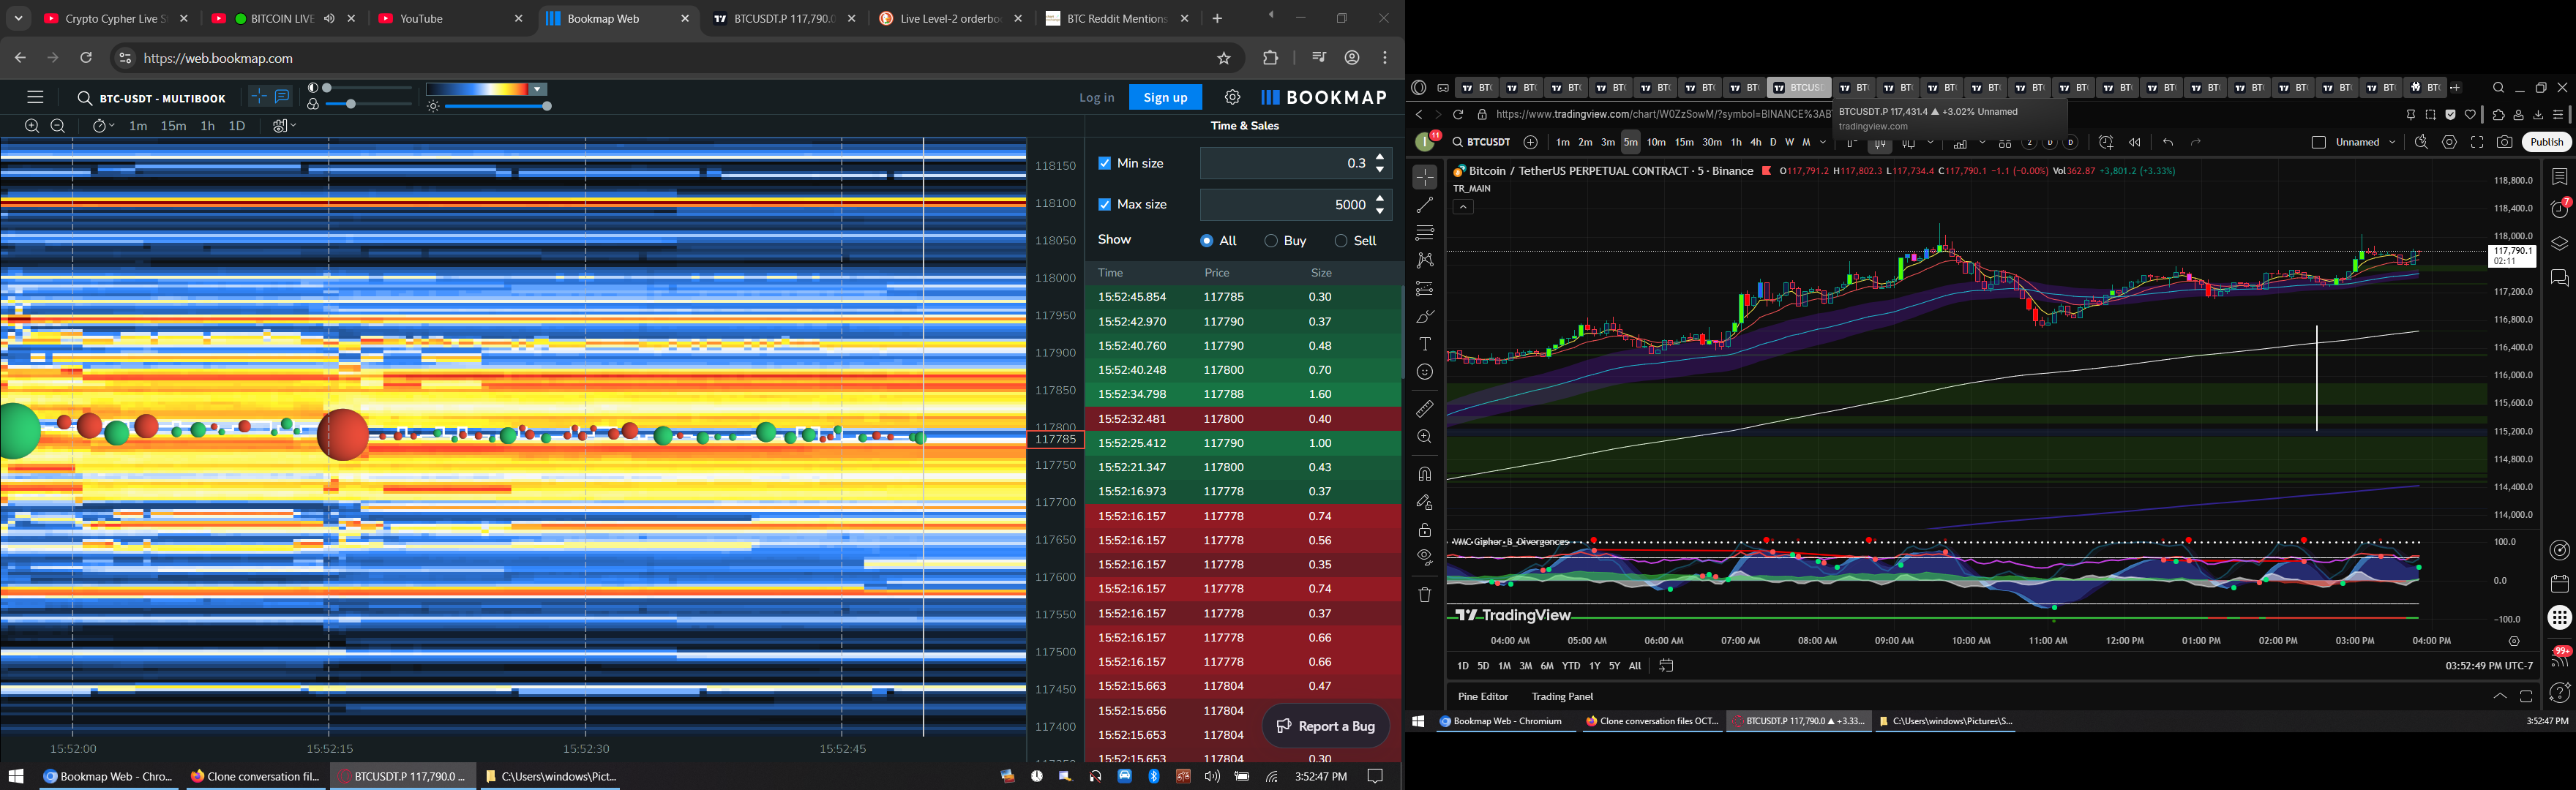Select TradingView trend line drawing tool
The width and height of the screenshot is (2576, 790).
pyautogui.click(x=1425, y=205)
